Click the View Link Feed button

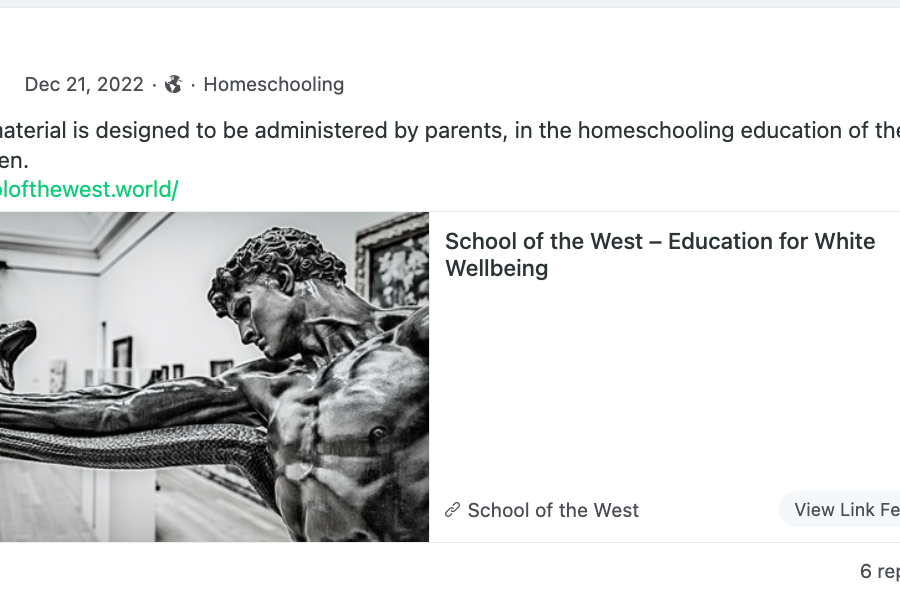[x=840, y=509]
